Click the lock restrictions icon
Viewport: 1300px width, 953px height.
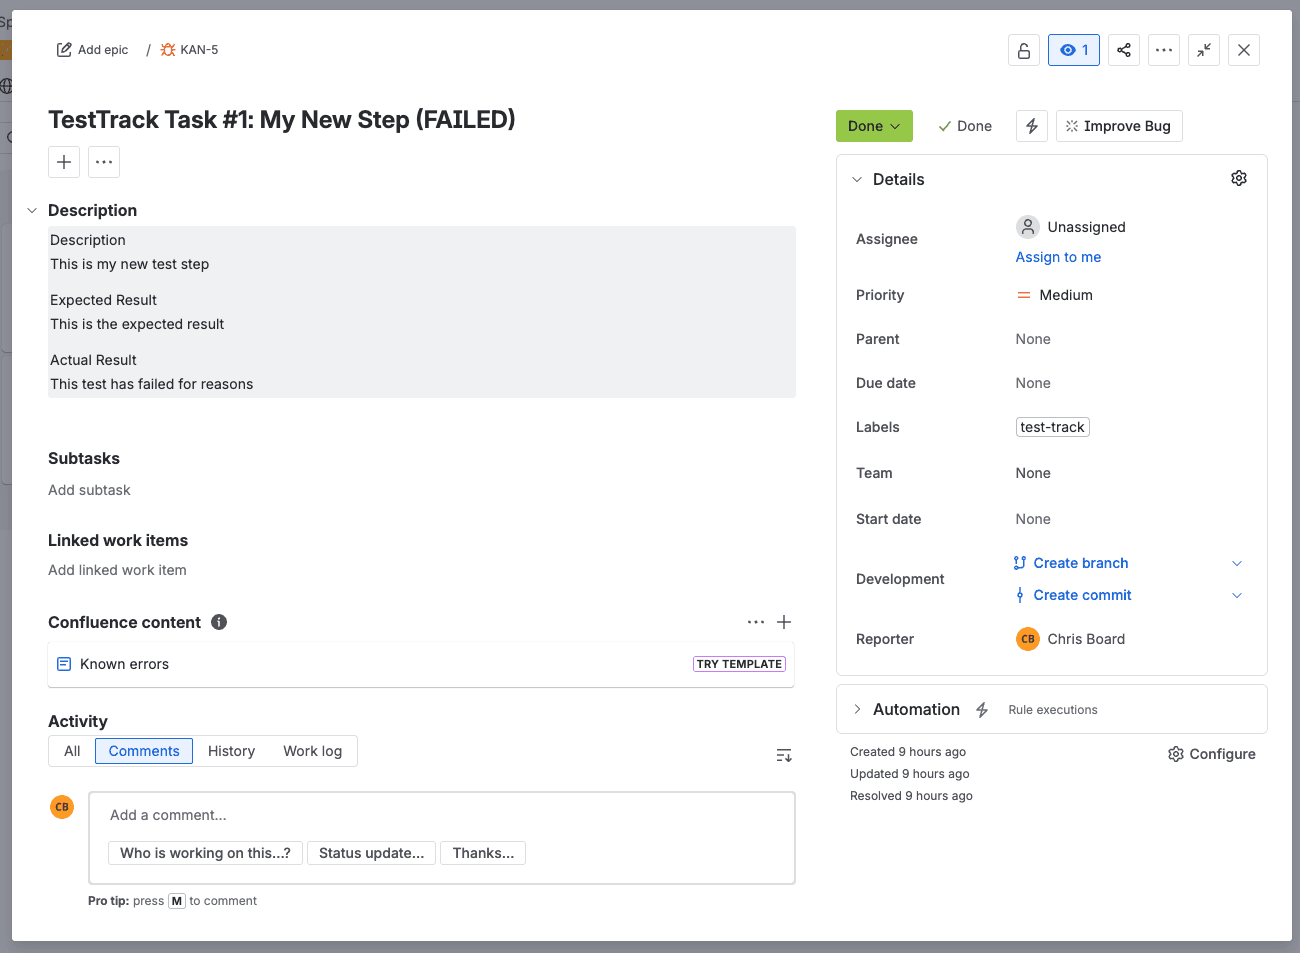pyautogui.click(x=1024, y=50)
